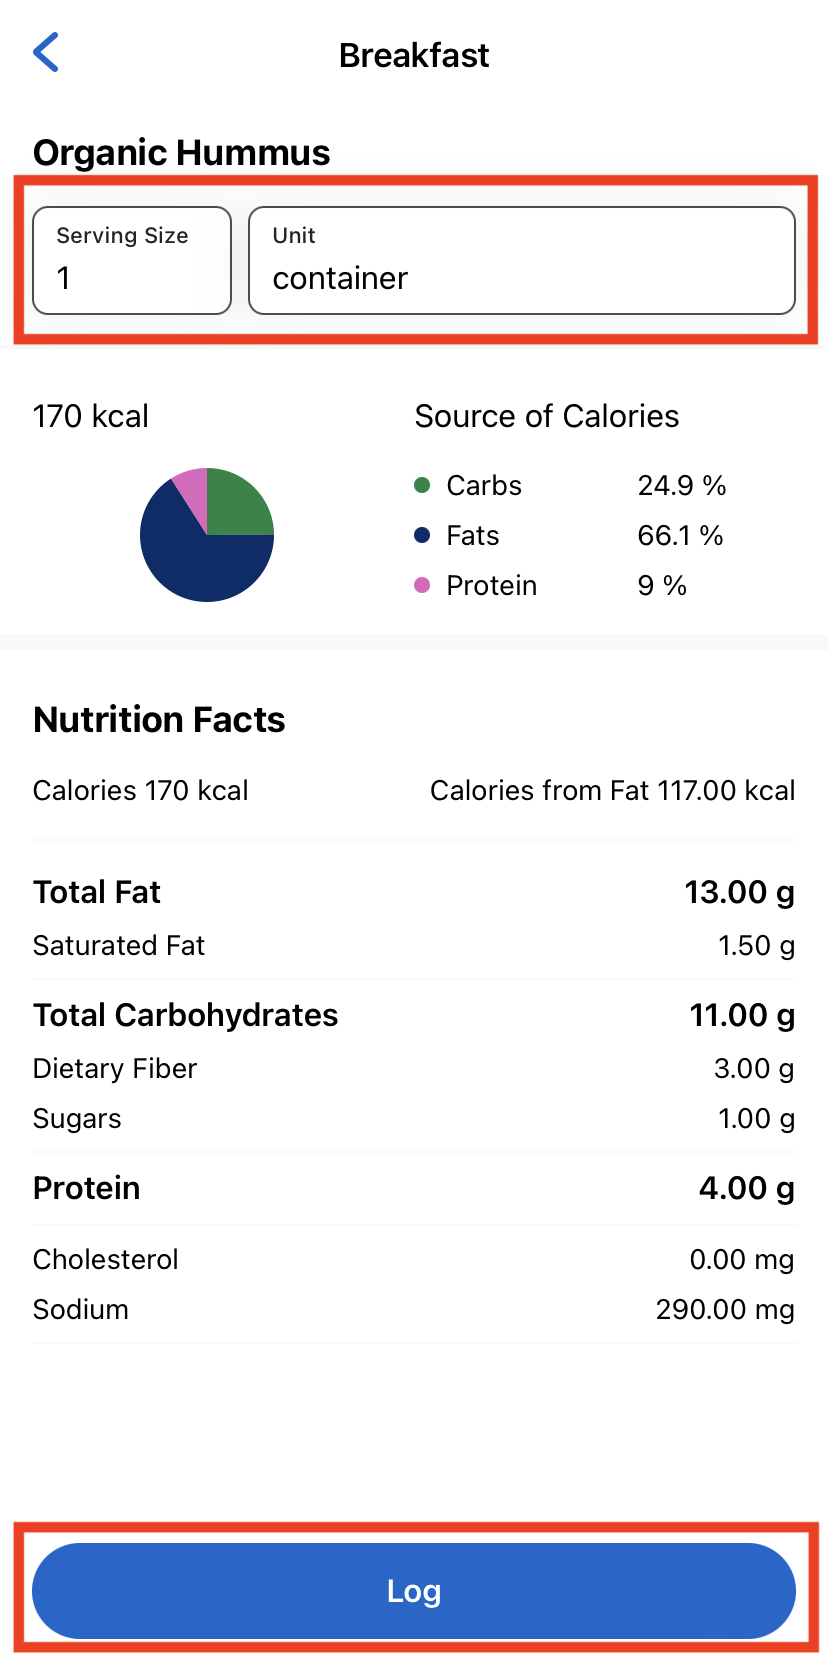This screenshot has height=1659, width=828.
Task: Tap the Log button
Action: click(414, 1590)
